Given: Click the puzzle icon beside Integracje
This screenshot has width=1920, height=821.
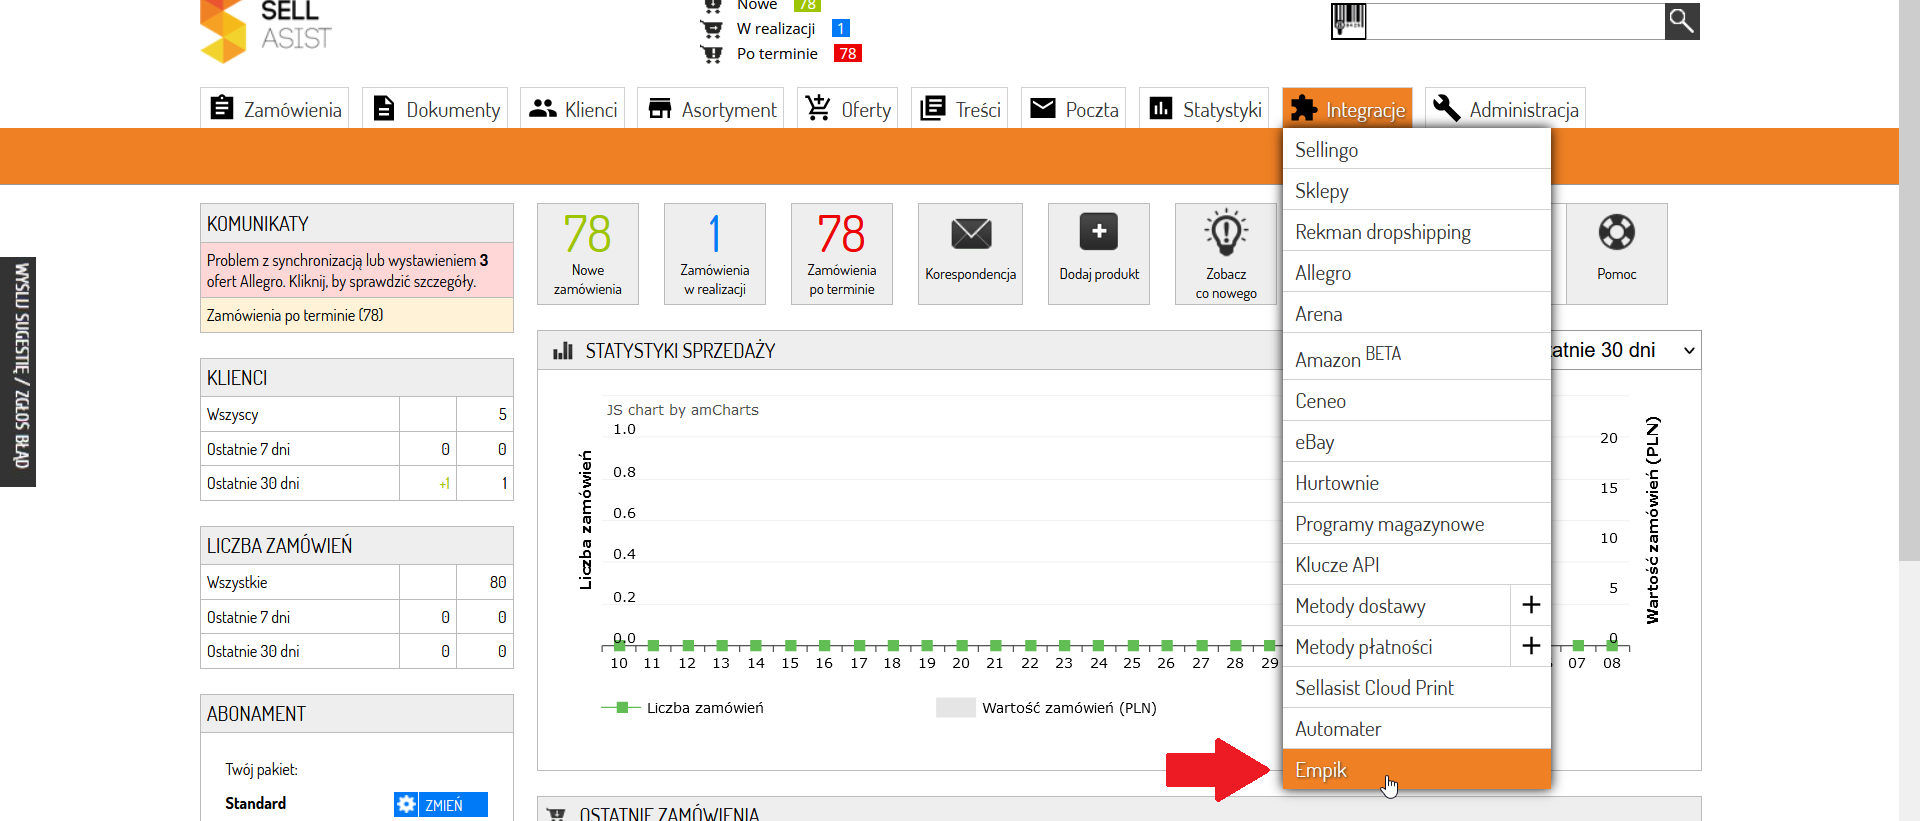Looking at the screenshot, I should (1304, 108).
